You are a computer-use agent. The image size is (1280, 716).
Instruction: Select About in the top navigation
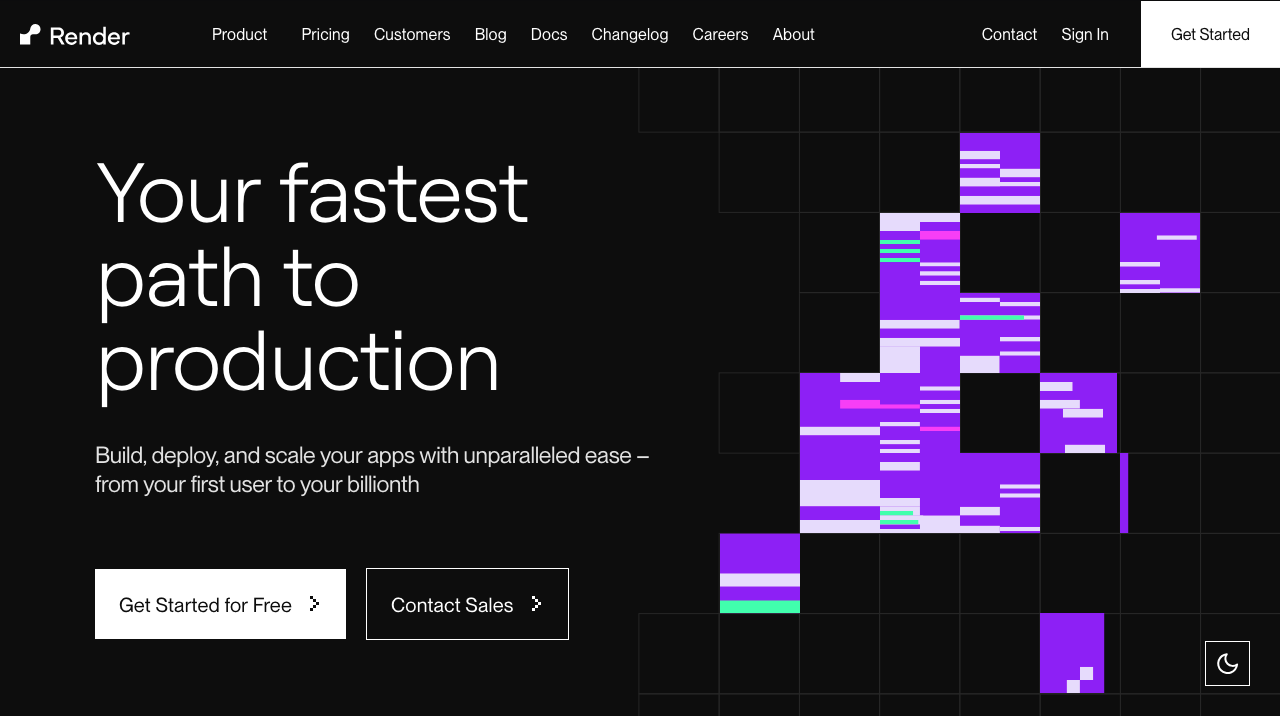coord(793,34)
